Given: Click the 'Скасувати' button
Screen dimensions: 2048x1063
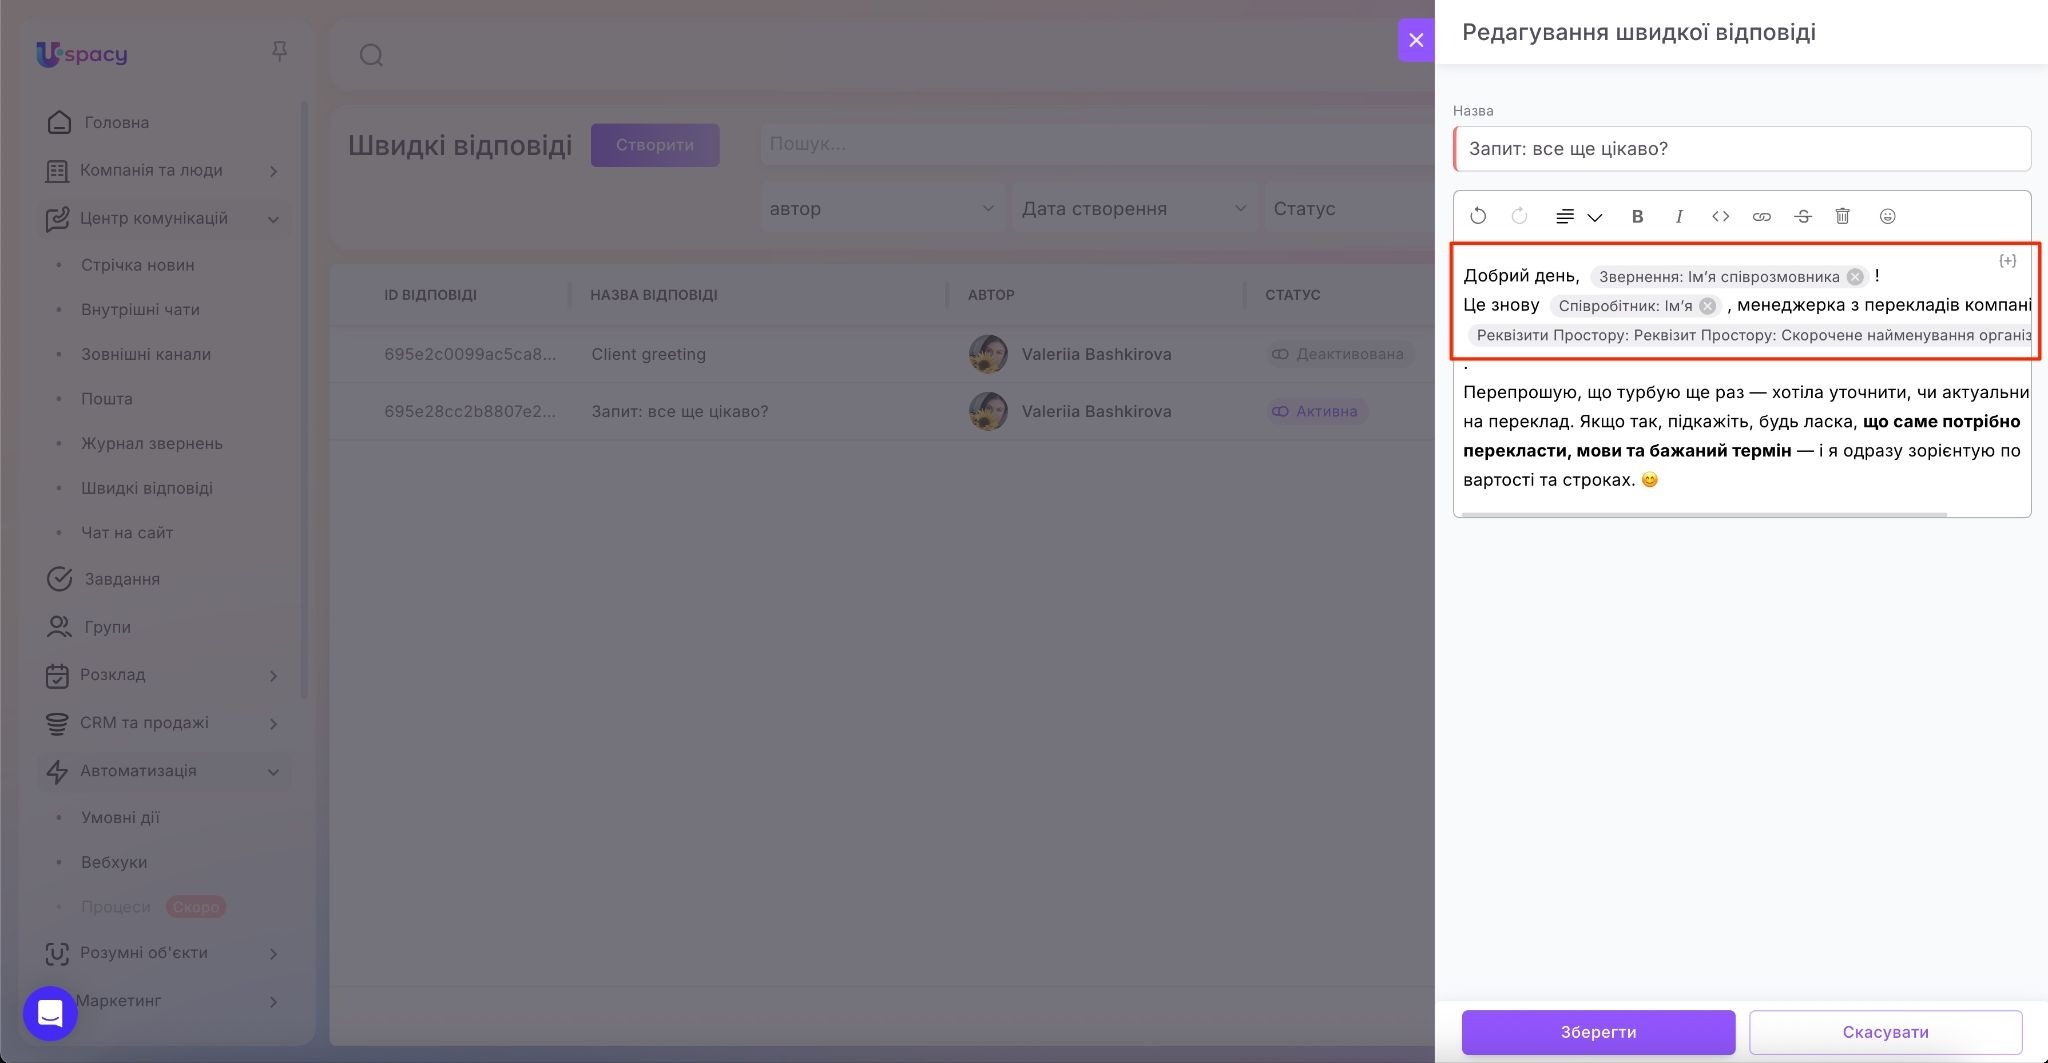Looking at the screenshot, I should tap(1885, 1032).
